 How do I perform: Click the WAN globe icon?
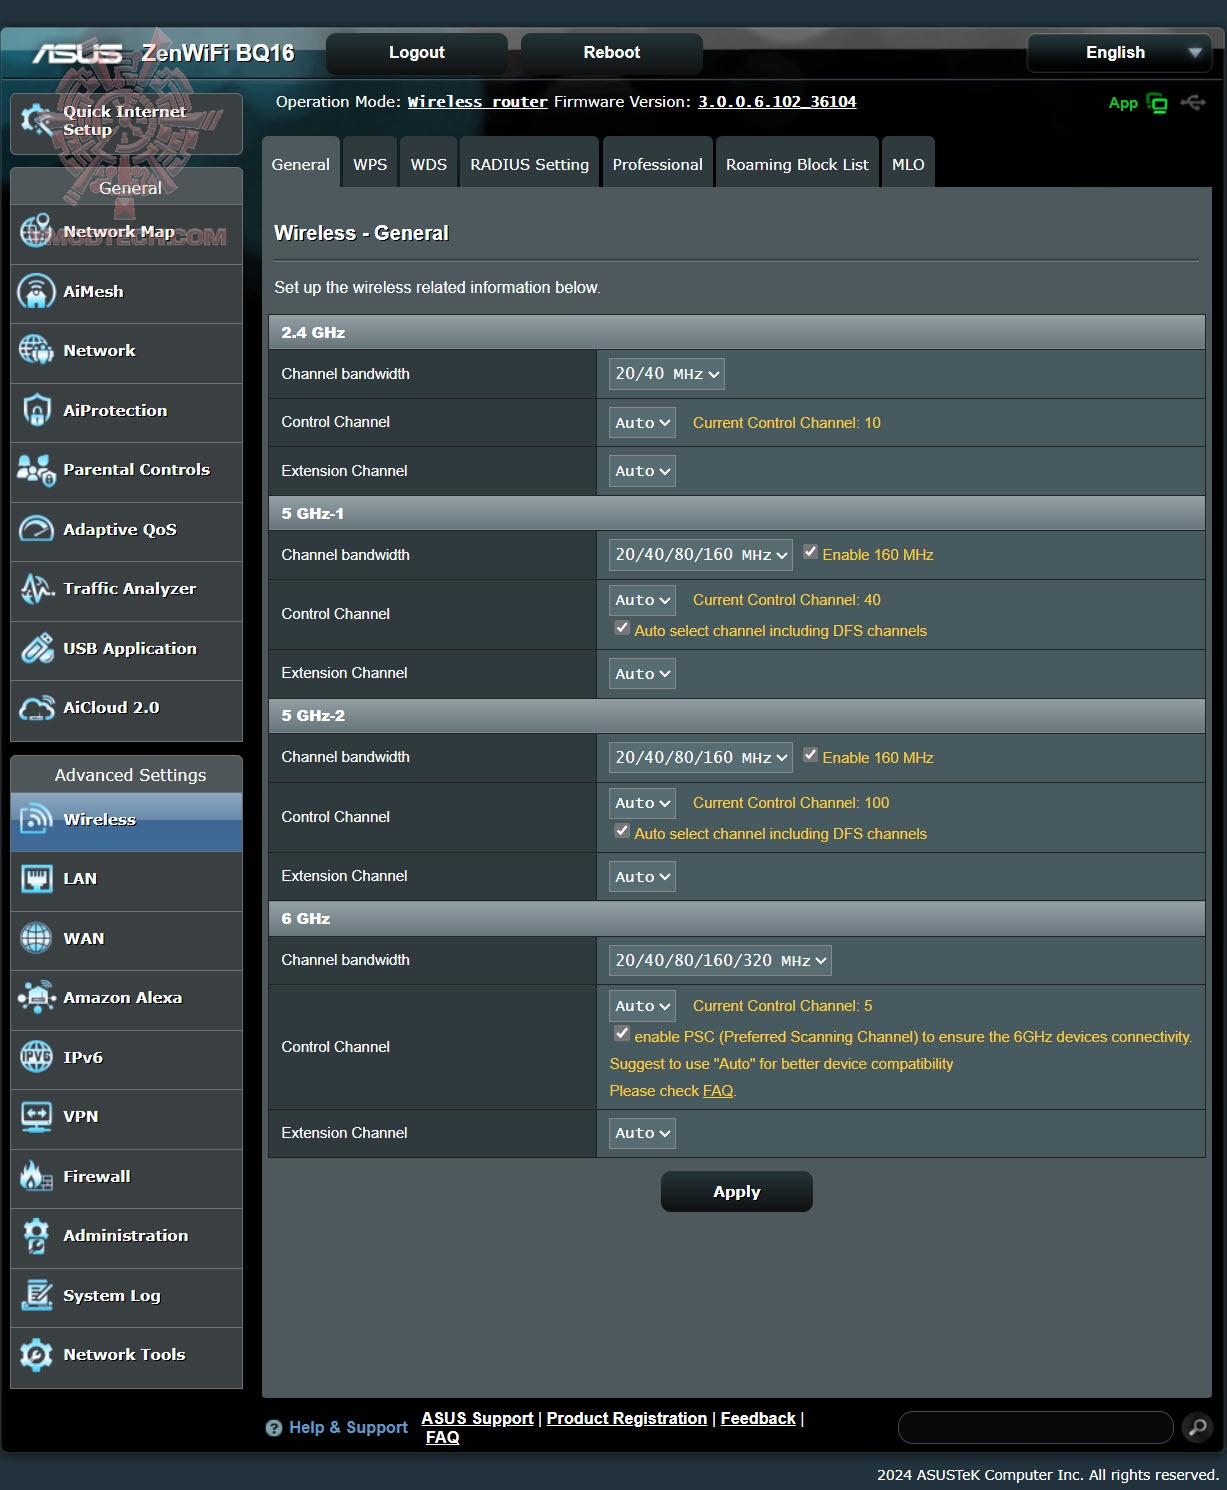point(37,939)
